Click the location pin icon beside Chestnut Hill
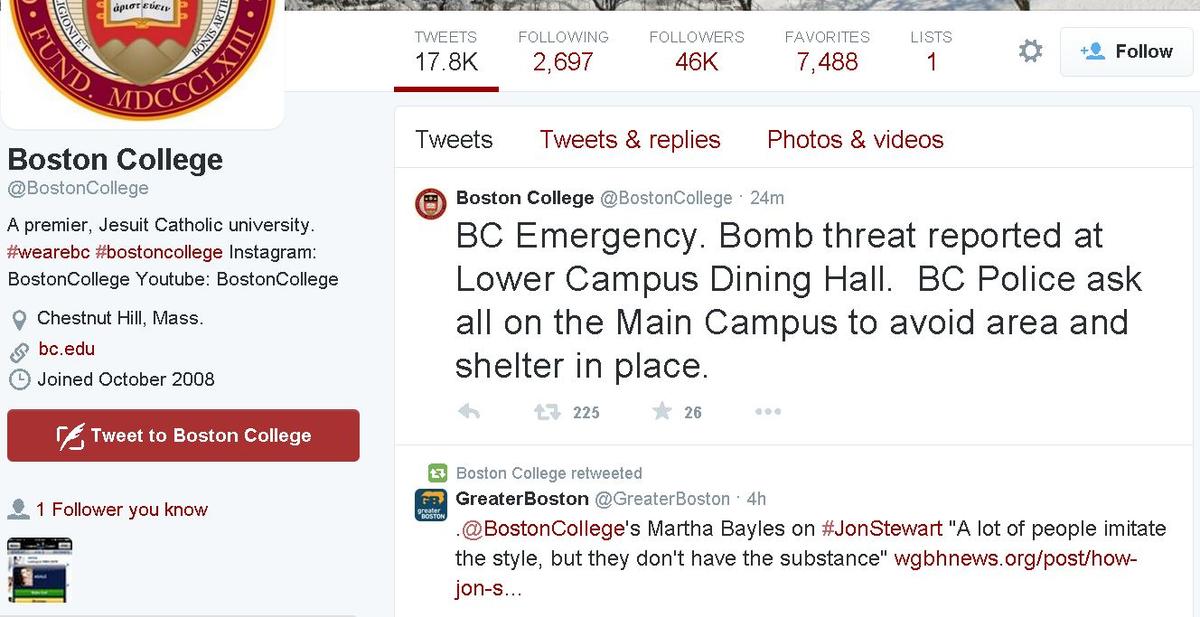Image resolution: width=1200 pixels, height=617 pixels. coord(18,318)
